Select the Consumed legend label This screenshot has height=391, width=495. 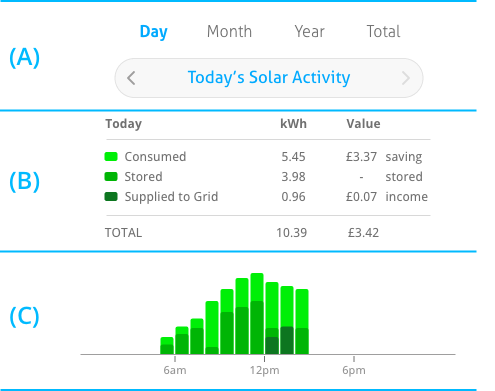tap(155, 157)
